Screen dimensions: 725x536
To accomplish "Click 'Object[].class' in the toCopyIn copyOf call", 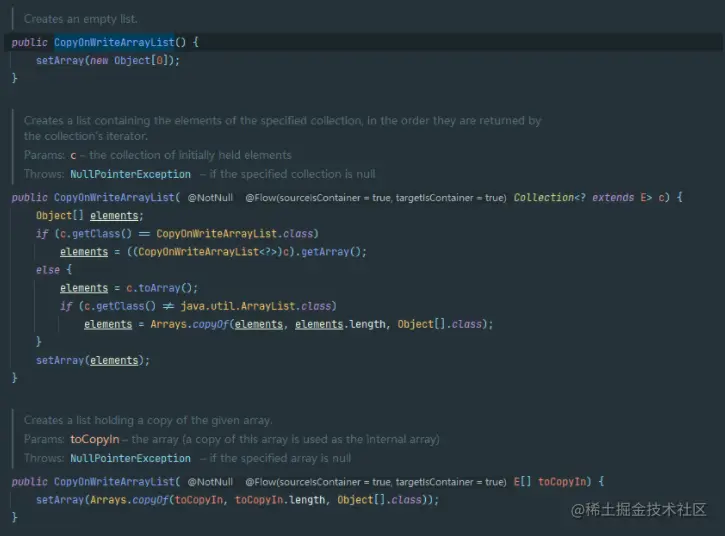I will [379, 499].
